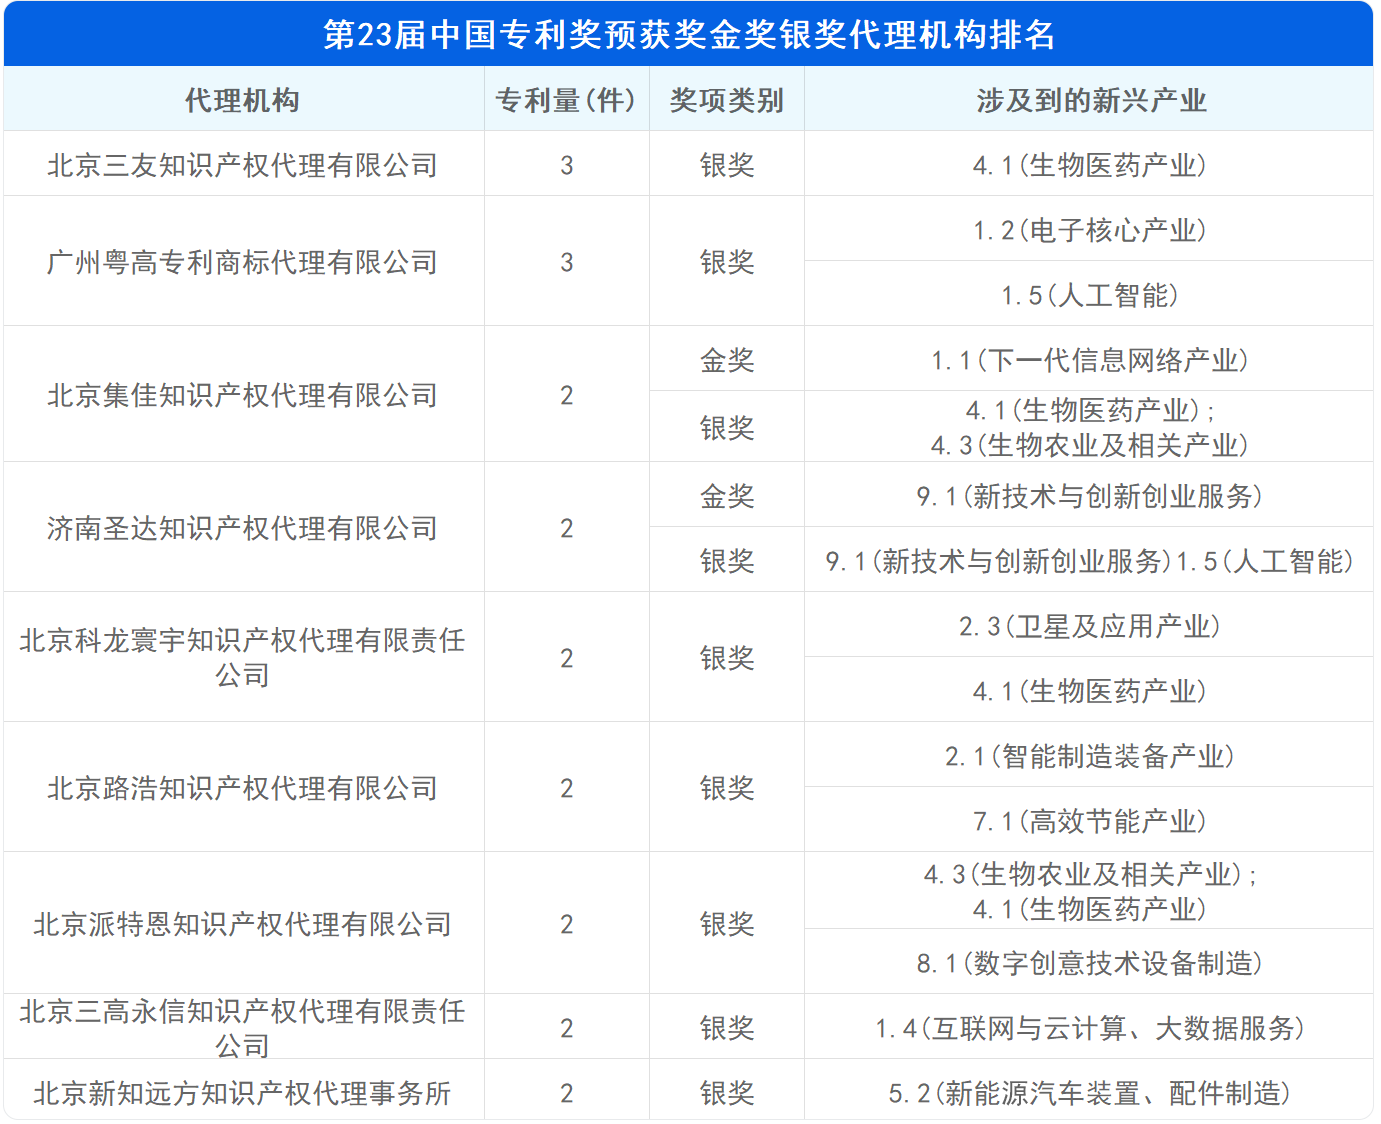The height and width of the screenshot is (1124, 1381).
Task: Click the 奖项类别 column header
Action: (x=727, y=99)
